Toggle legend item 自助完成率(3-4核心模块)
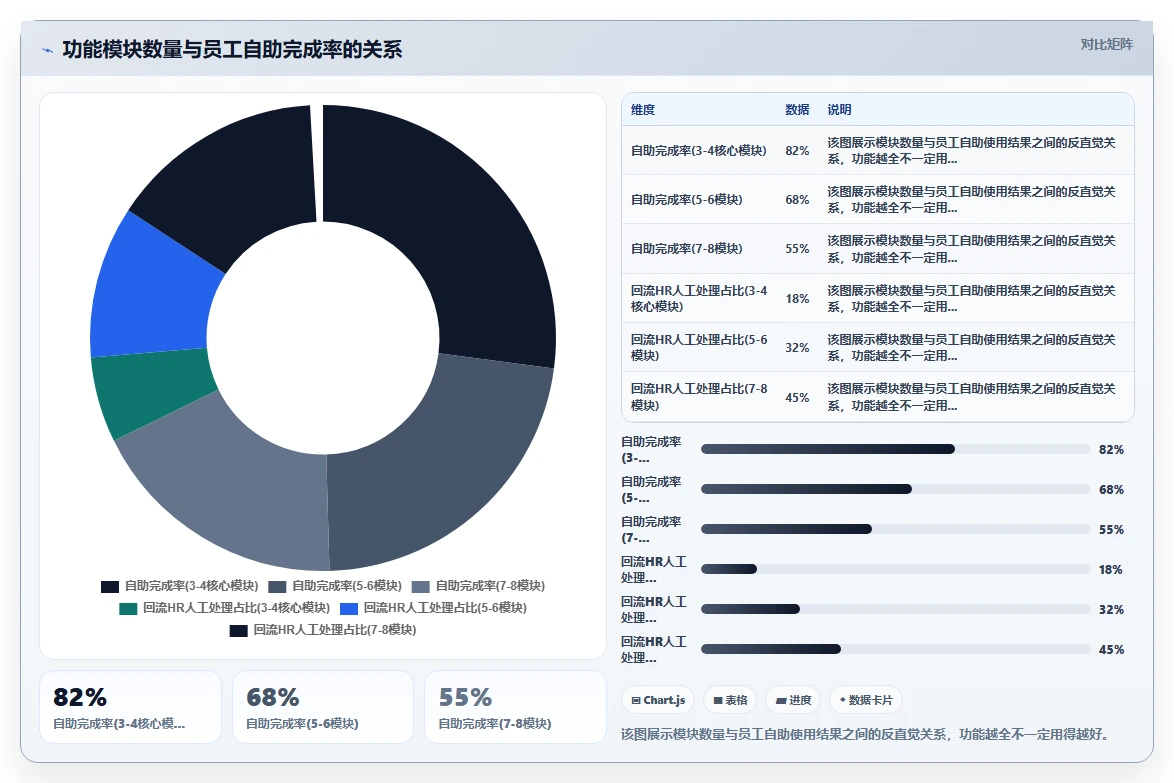 (x=180, y=586)
